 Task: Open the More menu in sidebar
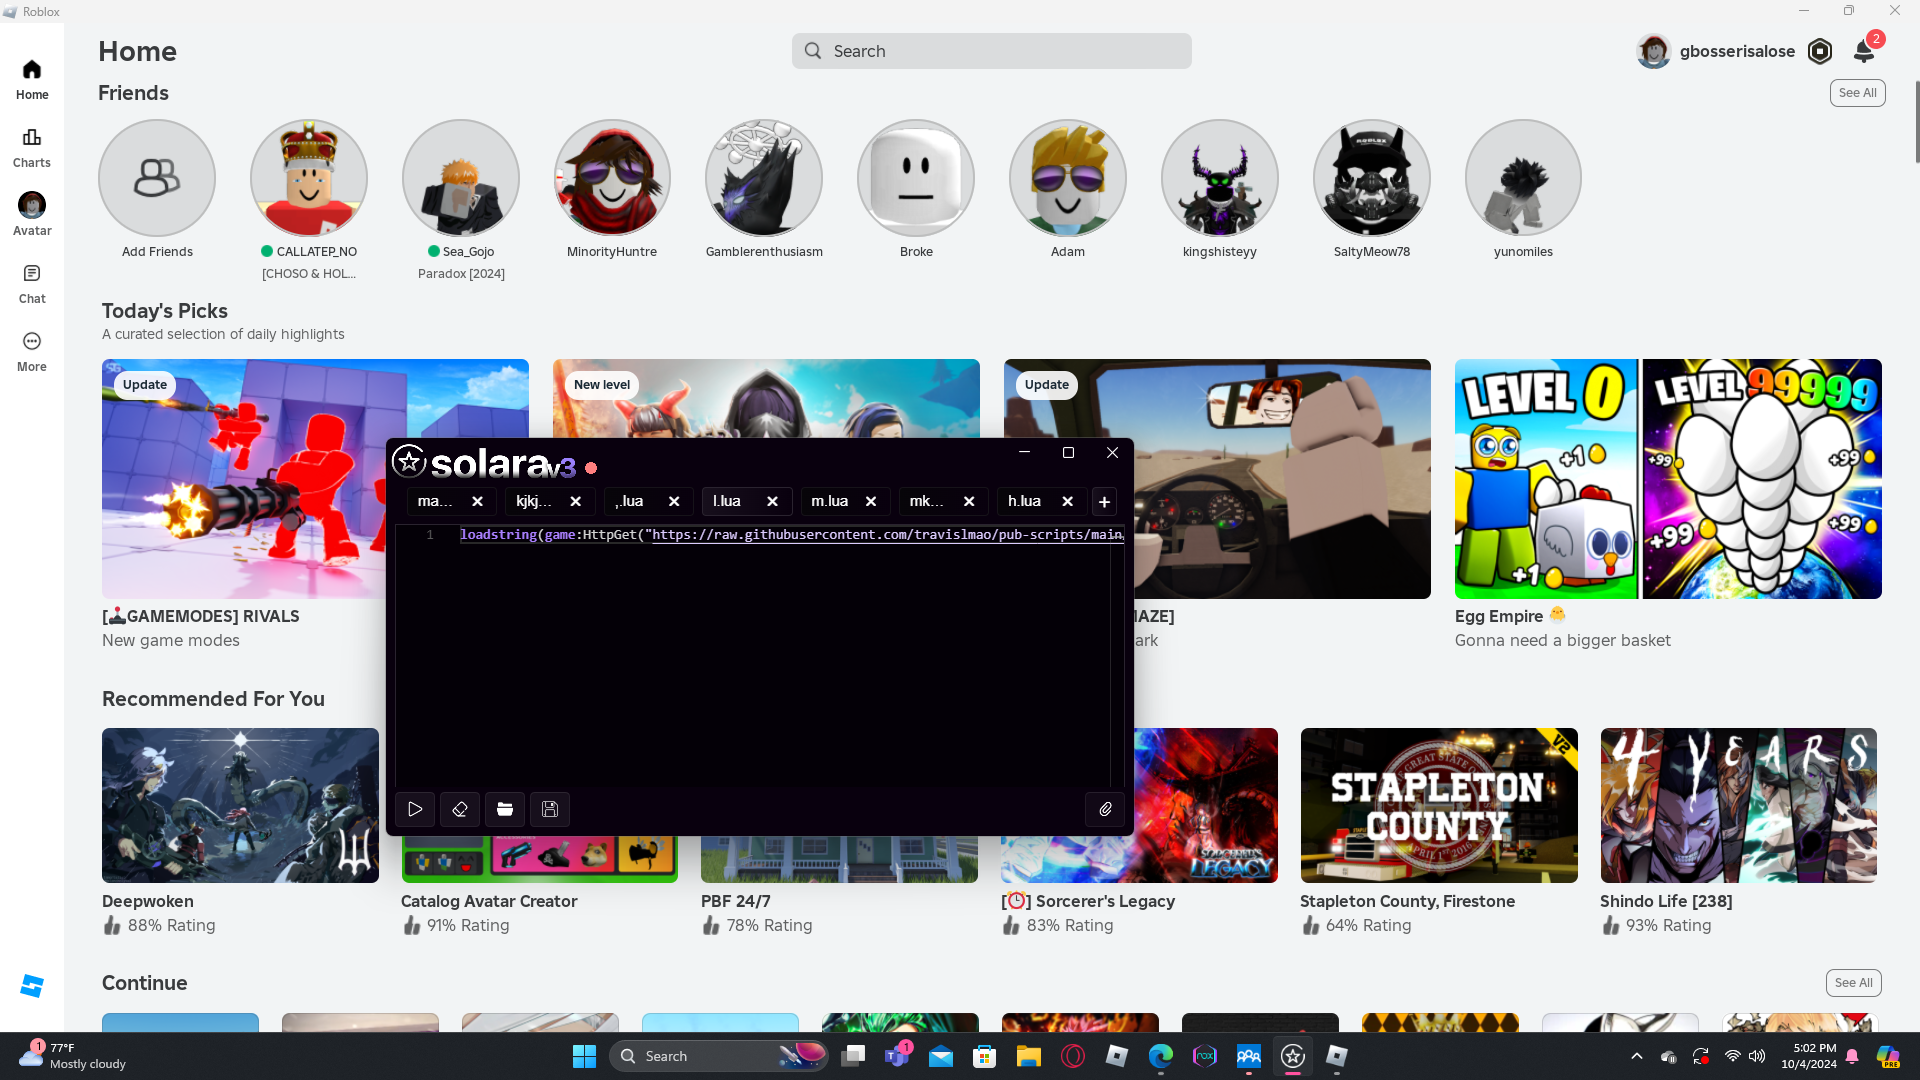pos(32,352)
